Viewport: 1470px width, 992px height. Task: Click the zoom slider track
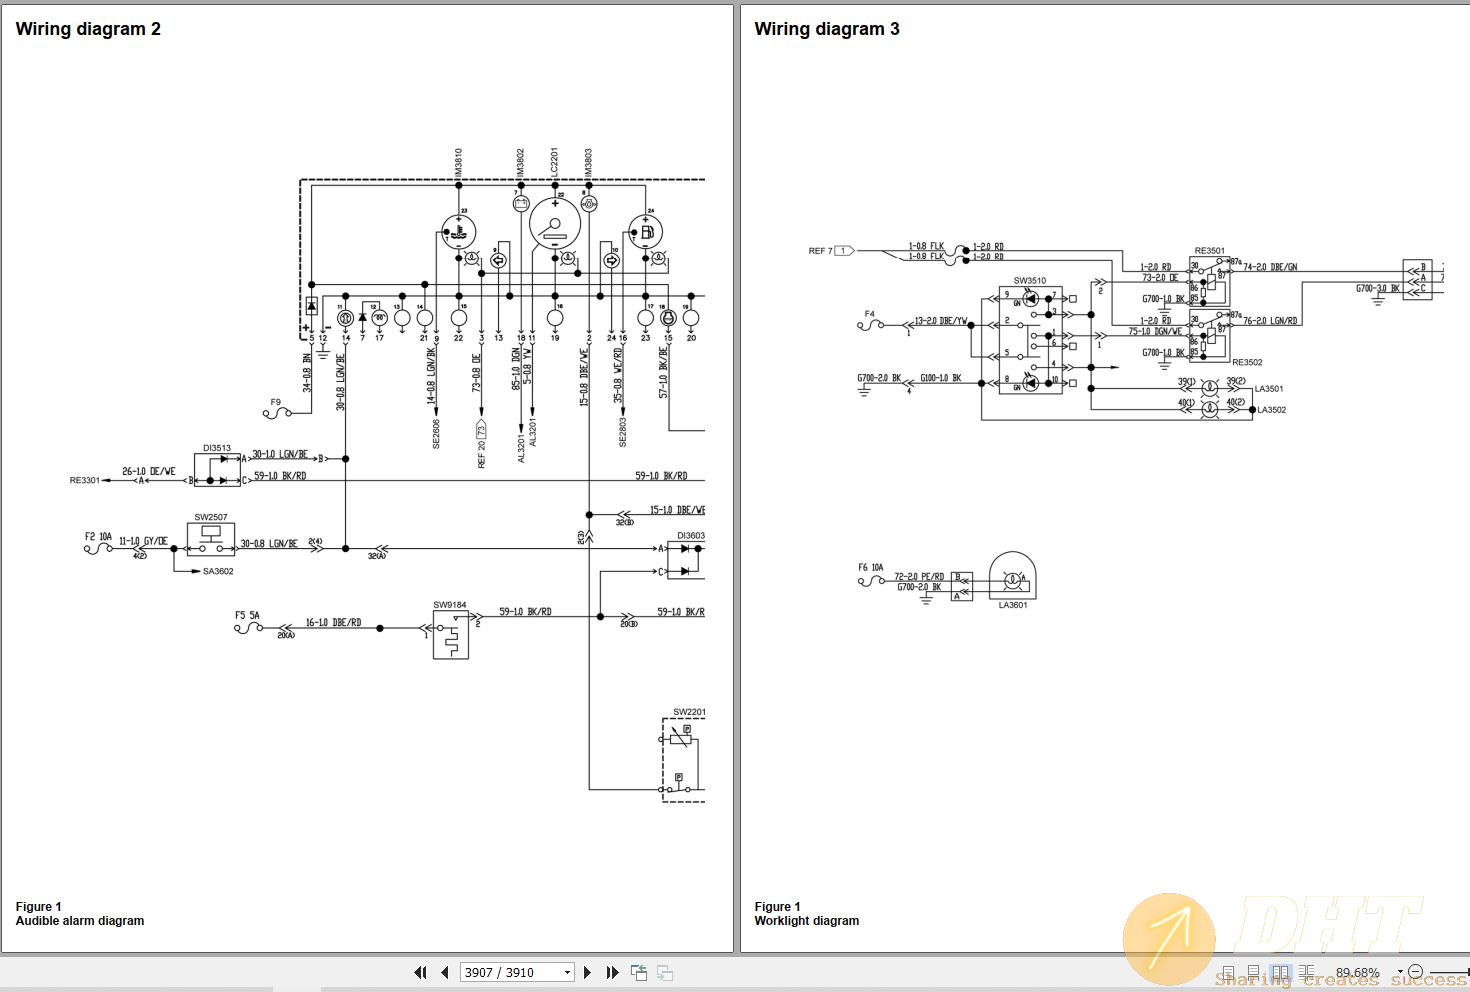pos(1450,972)
